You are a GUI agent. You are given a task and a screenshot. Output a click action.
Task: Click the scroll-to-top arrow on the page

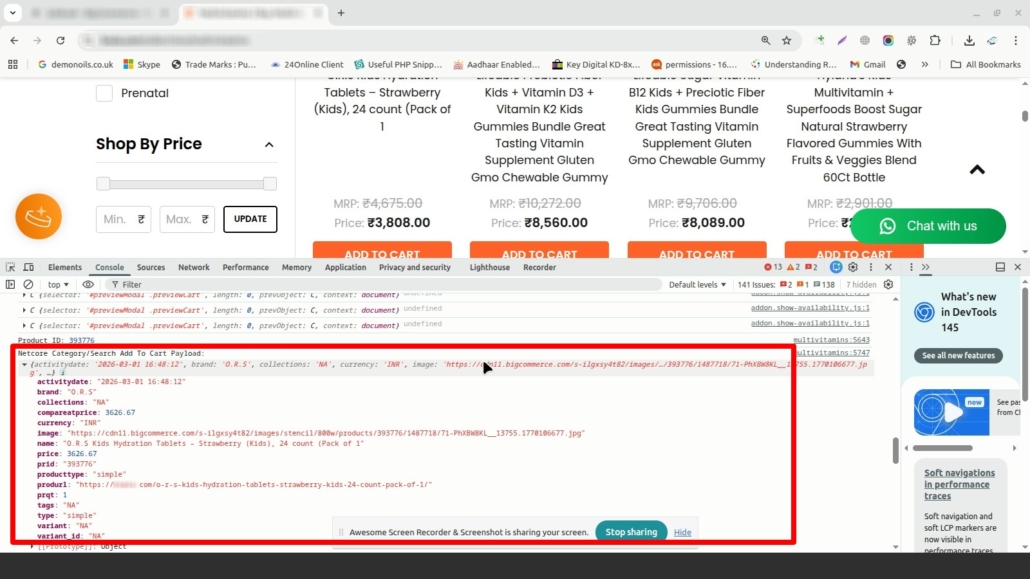pyautogui.click(x=977, y=169)
